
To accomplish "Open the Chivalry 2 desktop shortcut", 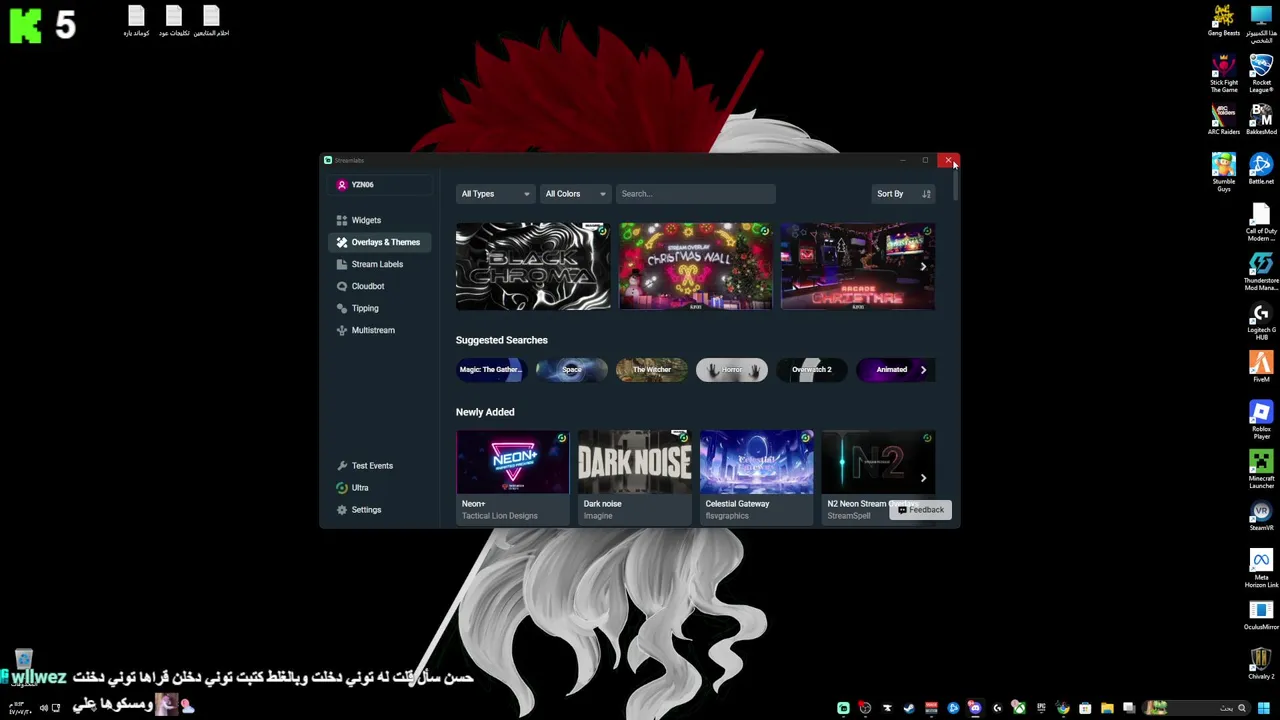I will point(1261,662).
